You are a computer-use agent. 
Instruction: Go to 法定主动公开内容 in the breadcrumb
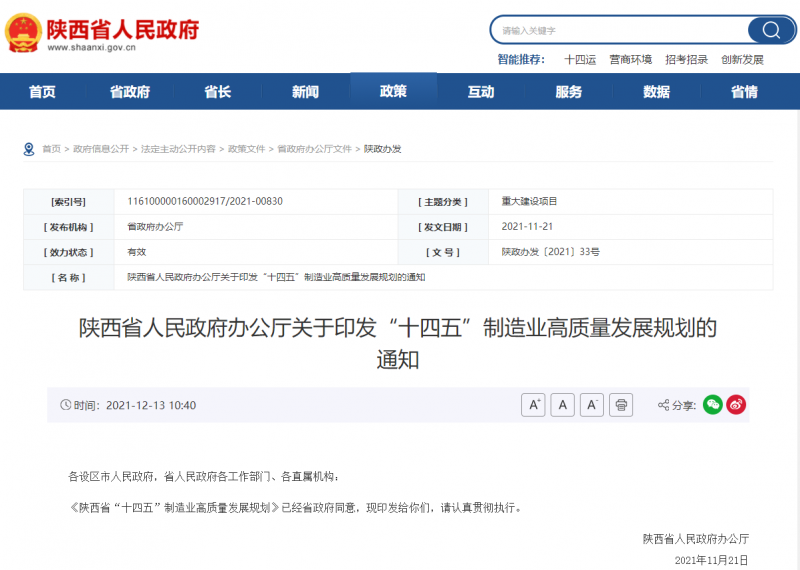(x=178, y=149)
